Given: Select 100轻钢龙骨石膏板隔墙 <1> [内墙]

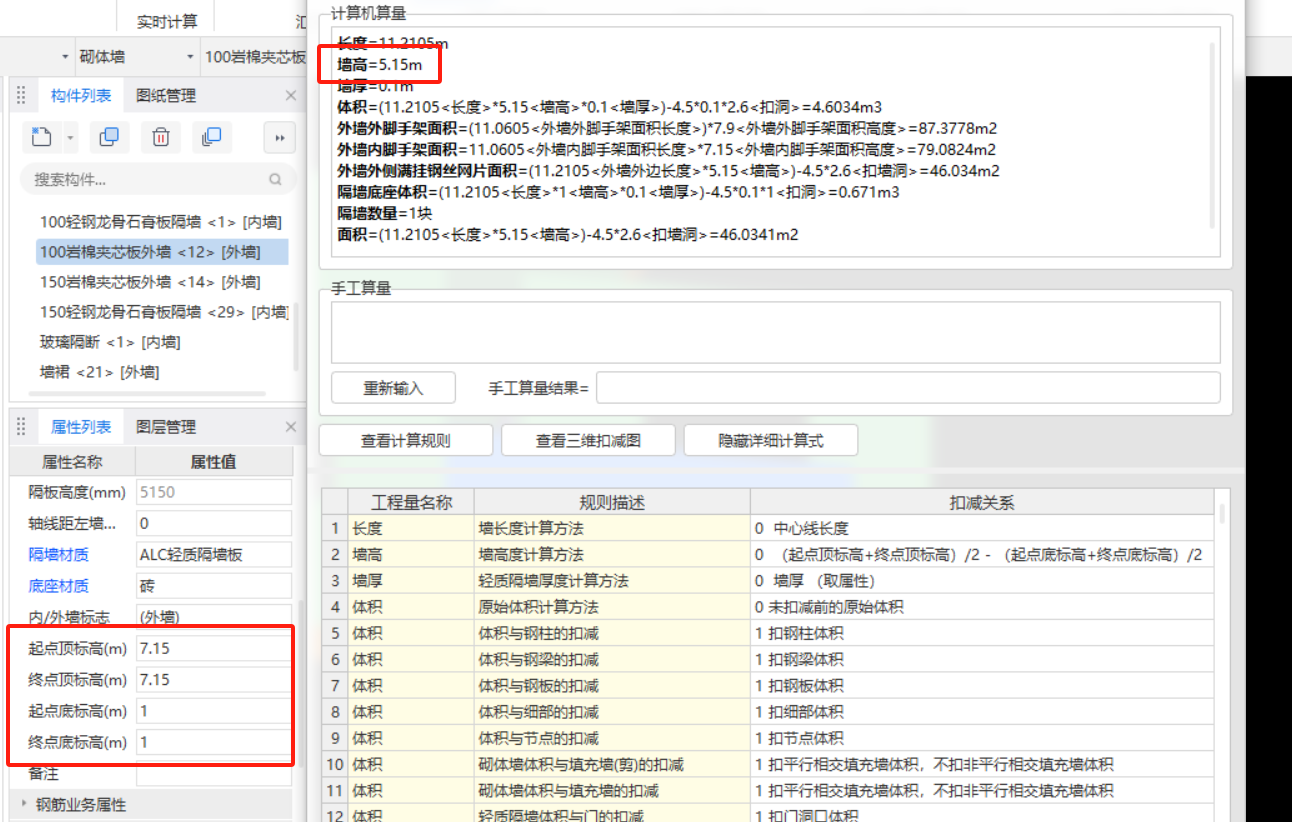Looking at the screenshot, I should [160, 222].
